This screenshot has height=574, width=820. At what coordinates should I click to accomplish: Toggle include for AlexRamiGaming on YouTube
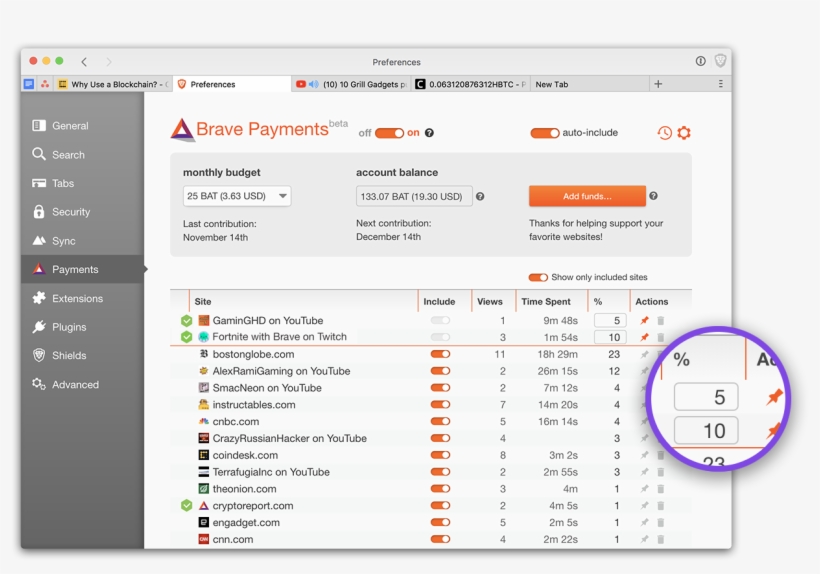tap(440, 371)
